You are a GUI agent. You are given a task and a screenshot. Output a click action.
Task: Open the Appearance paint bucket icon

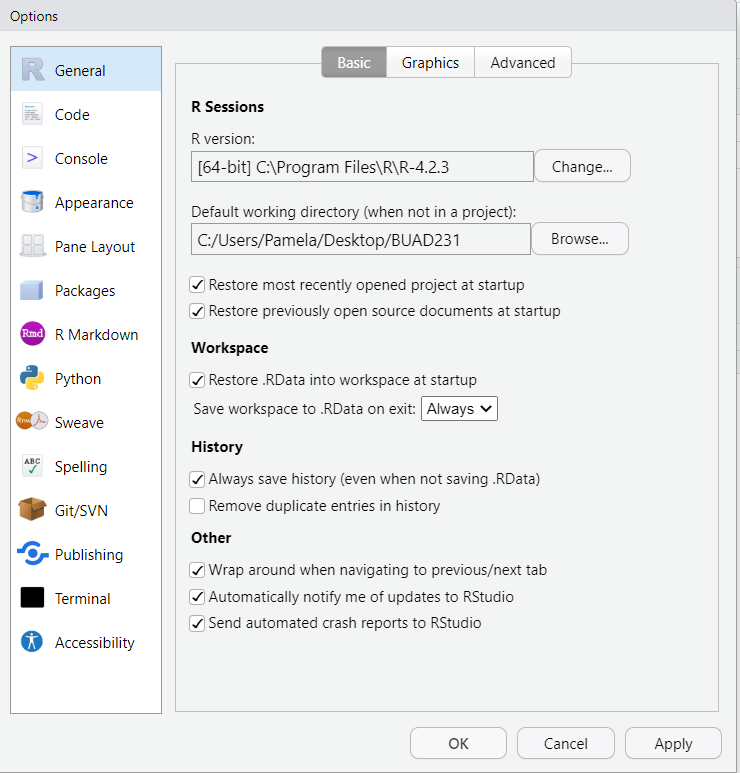pyautogui.click(x=33, y=202)
